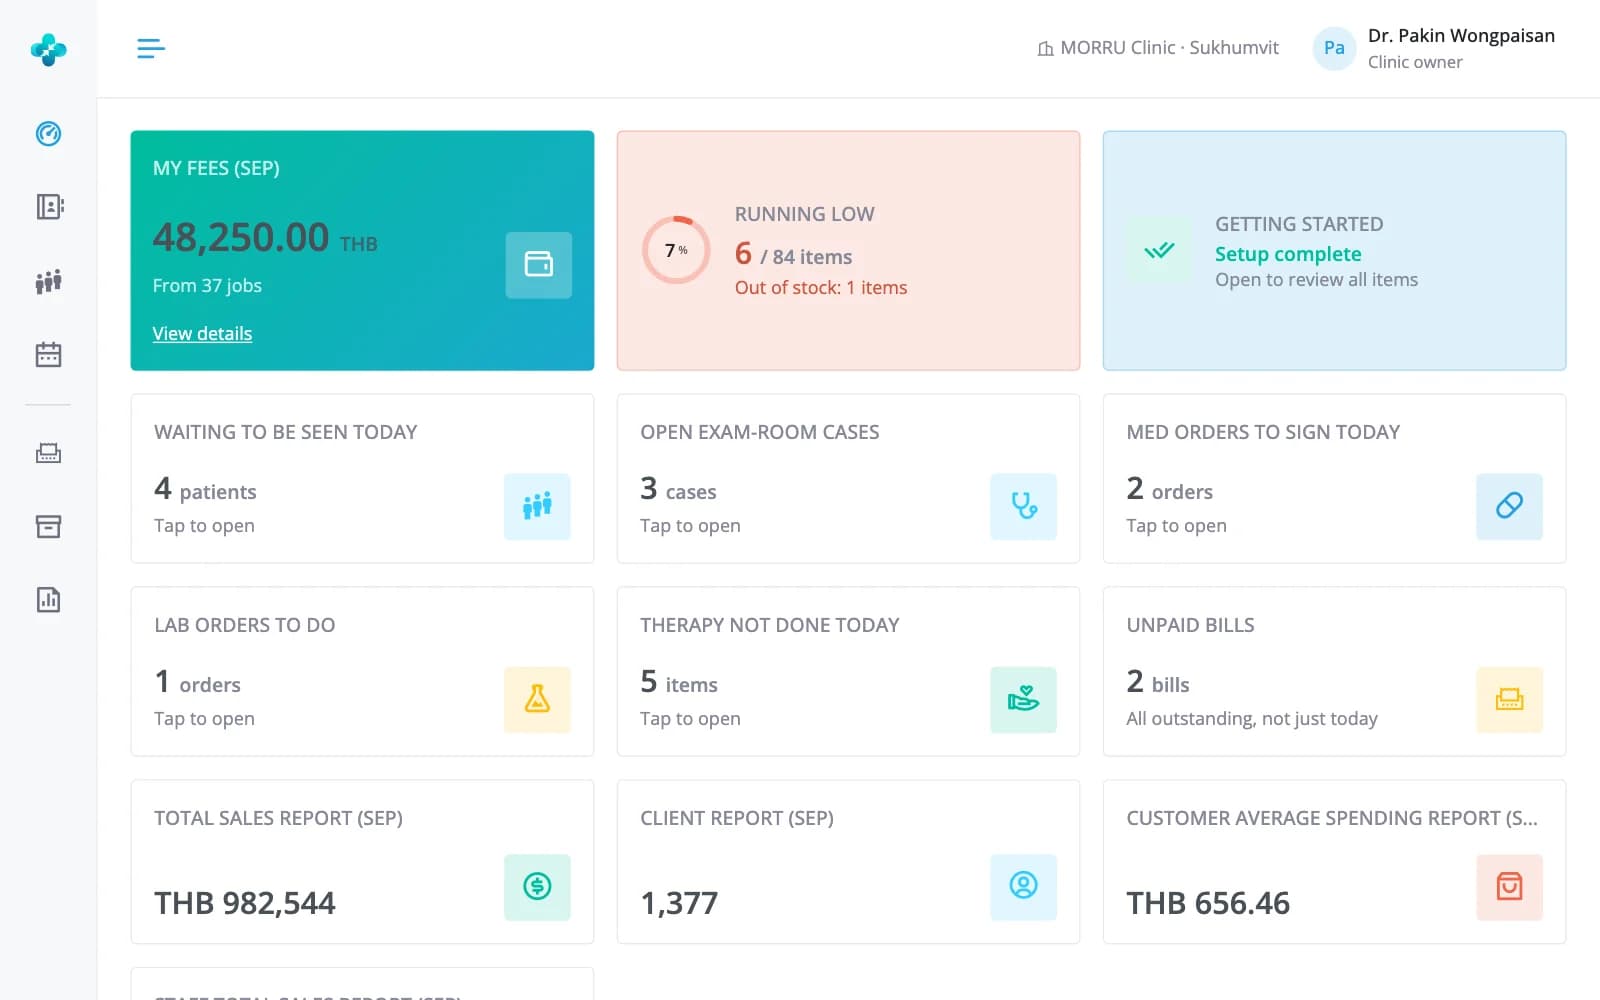
Task: Open the dashboard gauge sidebar icon
Action: coord(48,133)
